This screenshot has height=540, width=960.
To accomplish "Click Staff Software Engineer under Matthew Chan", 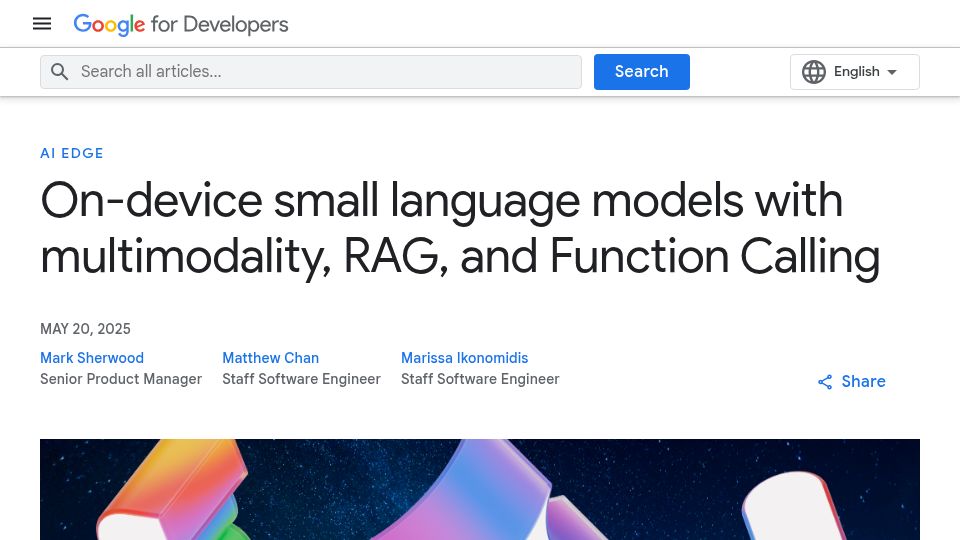I will tap(301, 379).
